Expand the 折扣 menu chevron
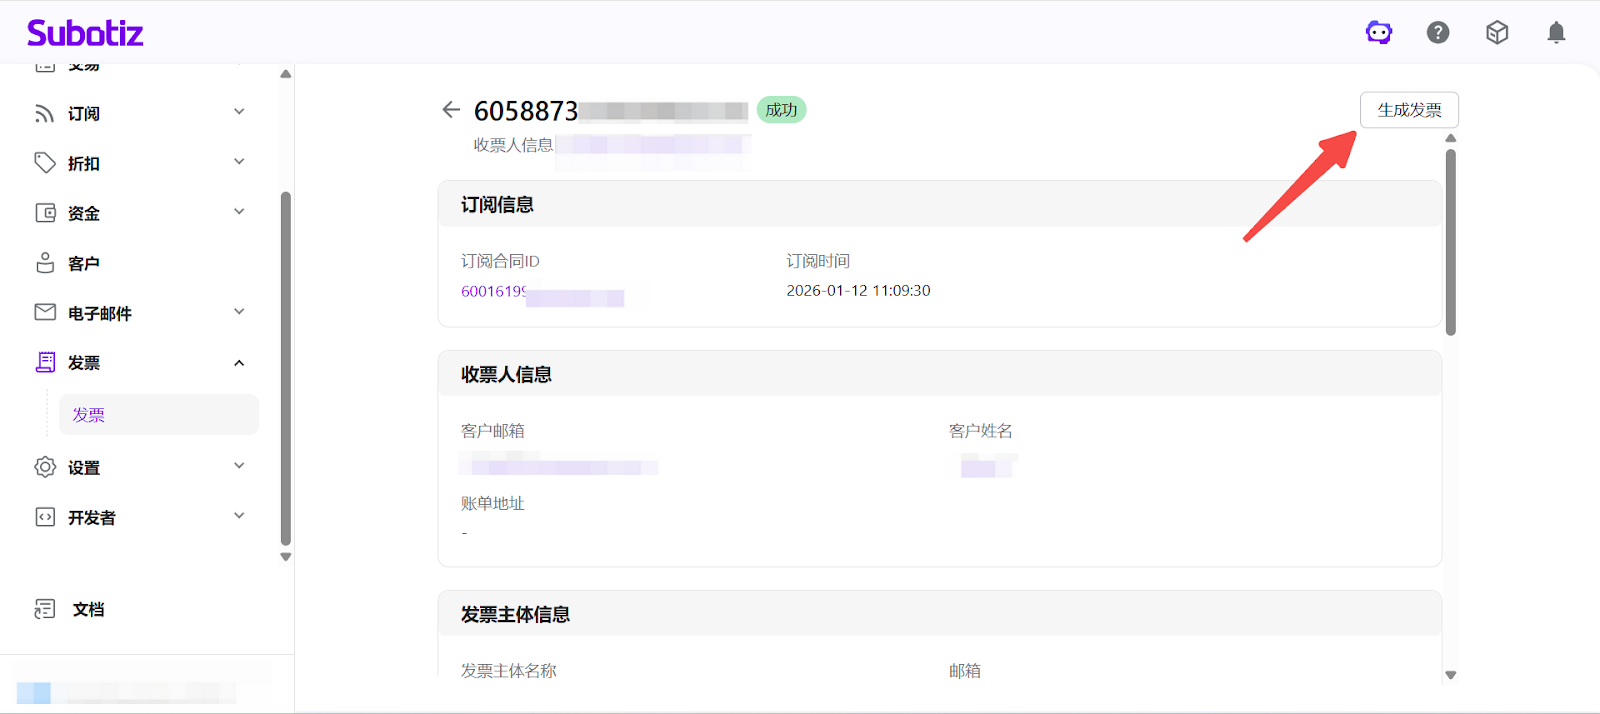The image size is (1600, 714). (x=239, y=162)
